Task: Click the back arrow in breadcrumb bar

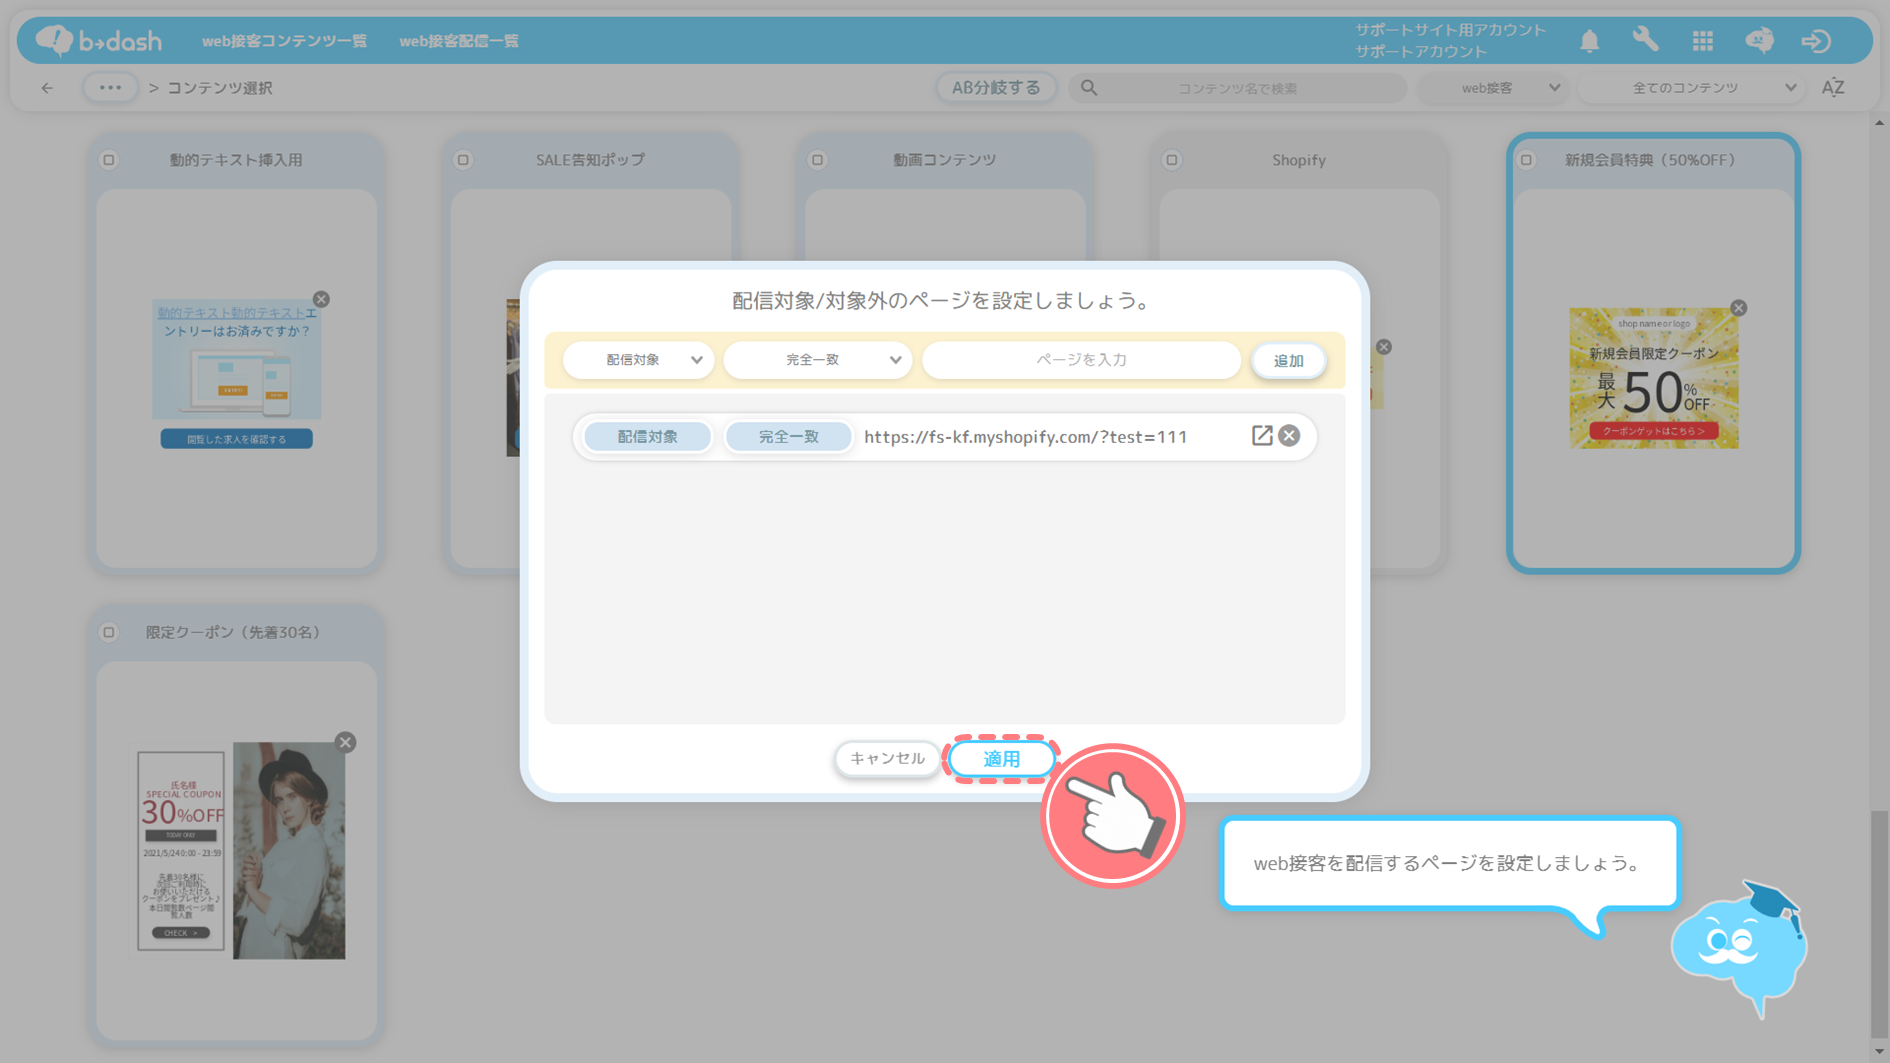Action: (47, 88)
